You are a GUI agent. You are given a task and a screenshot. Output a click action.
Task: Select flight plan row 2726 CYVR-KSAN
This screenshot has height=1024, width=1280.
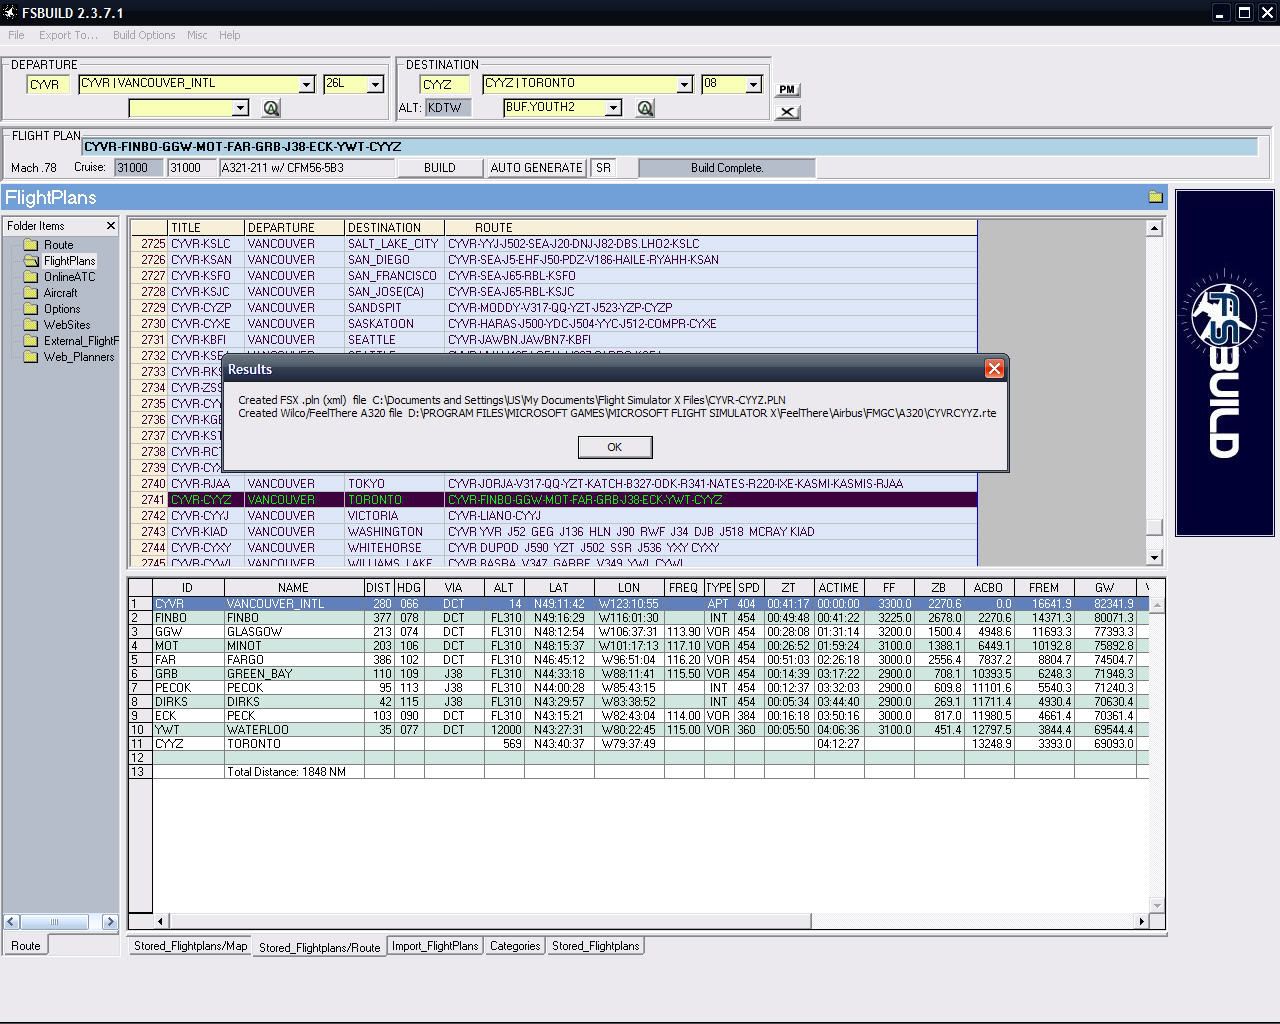point(553,260)
